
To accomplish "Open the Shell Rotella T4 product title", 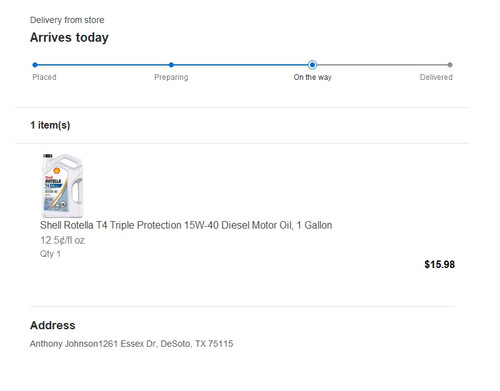I will (x=186, y=225).
